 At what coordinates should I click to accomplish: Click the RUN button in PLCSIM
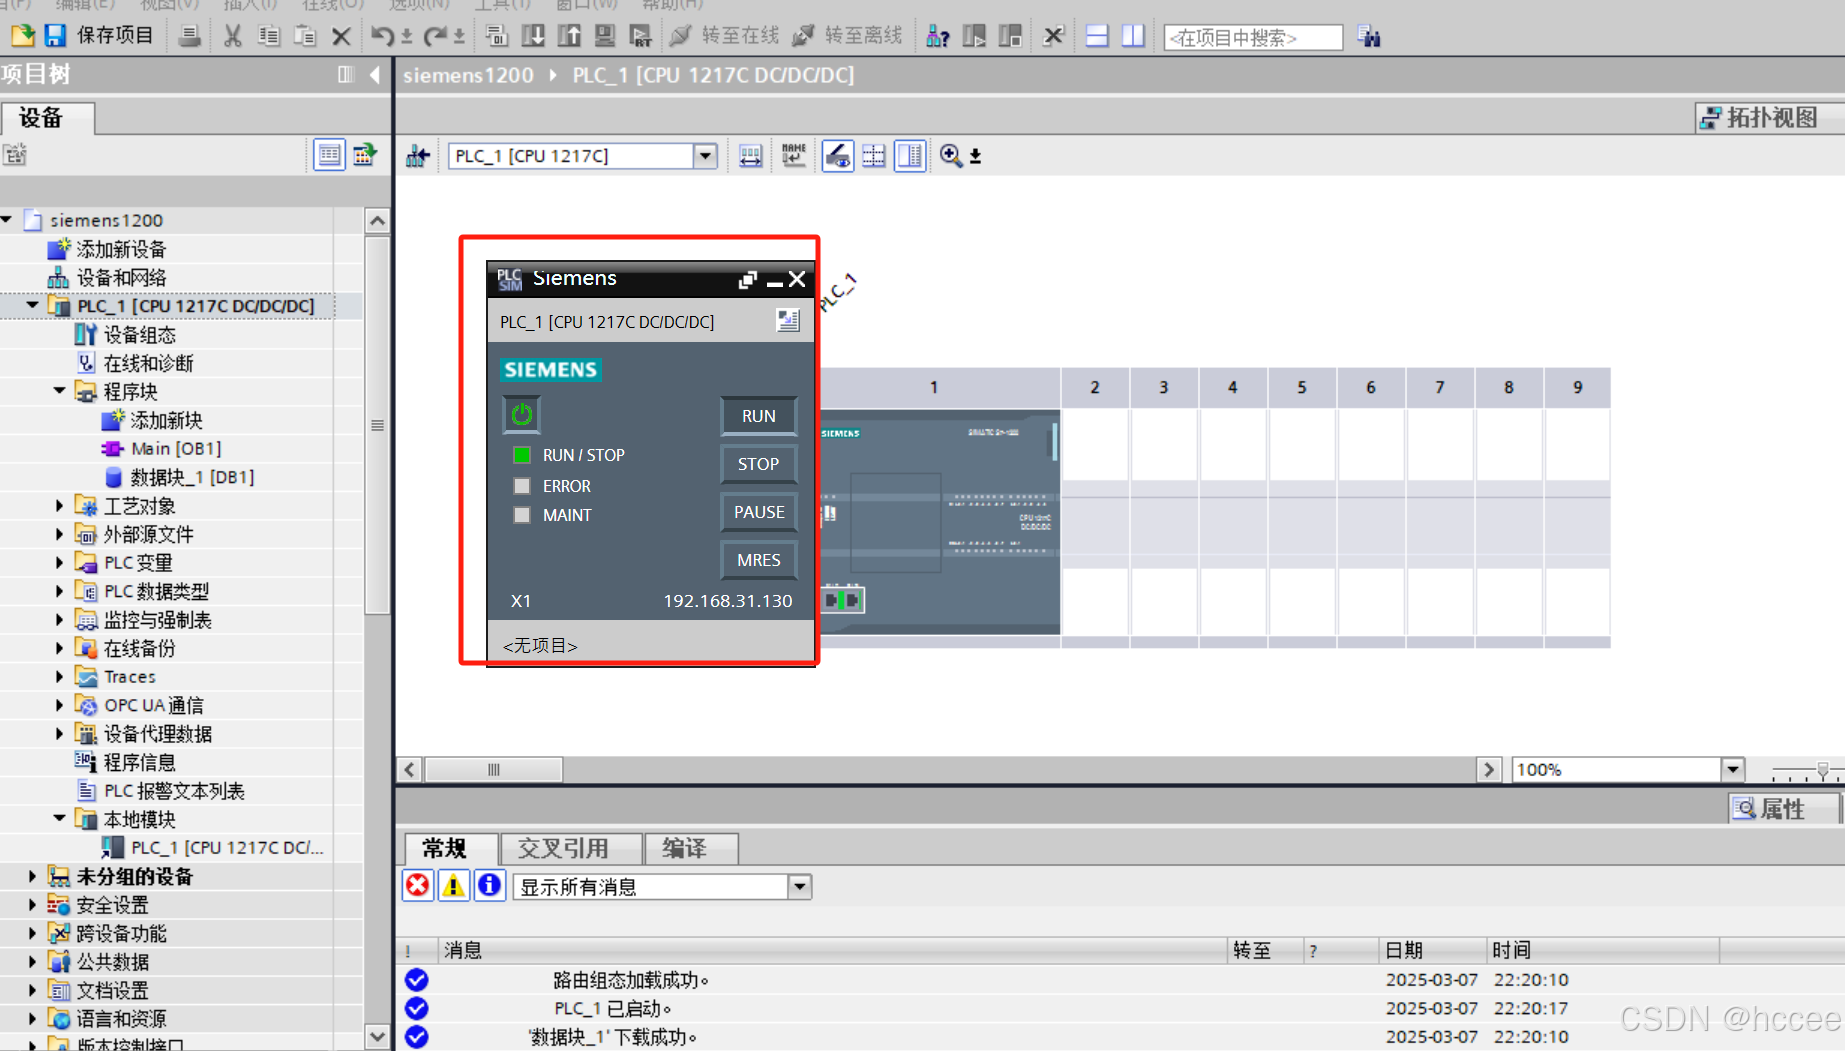759,416
